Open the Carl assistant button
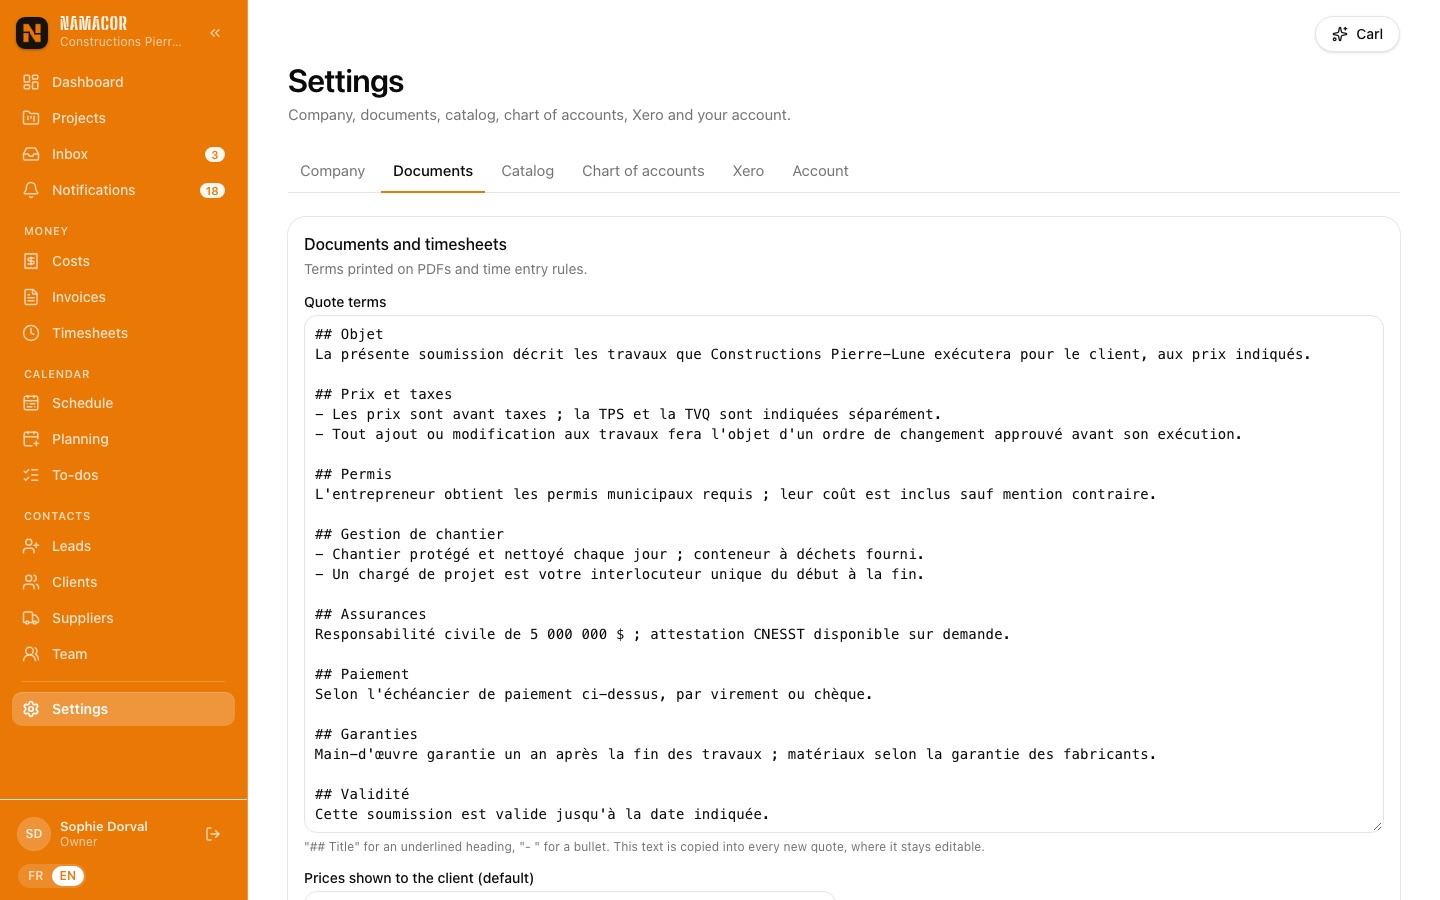 click(x=1357, y=34)
